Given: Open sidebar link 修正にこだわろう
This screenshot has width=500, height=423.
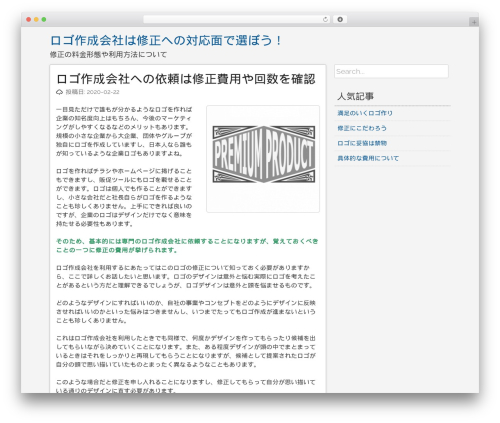Looking at the screenshot, I should pos(362,128).
